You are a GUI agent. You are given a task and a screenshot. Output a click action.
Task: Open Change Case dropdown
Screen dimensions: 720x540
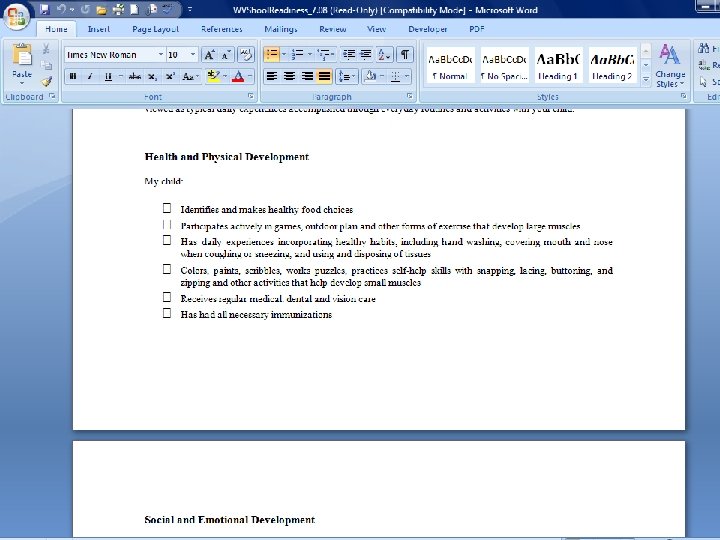[191, 77]
